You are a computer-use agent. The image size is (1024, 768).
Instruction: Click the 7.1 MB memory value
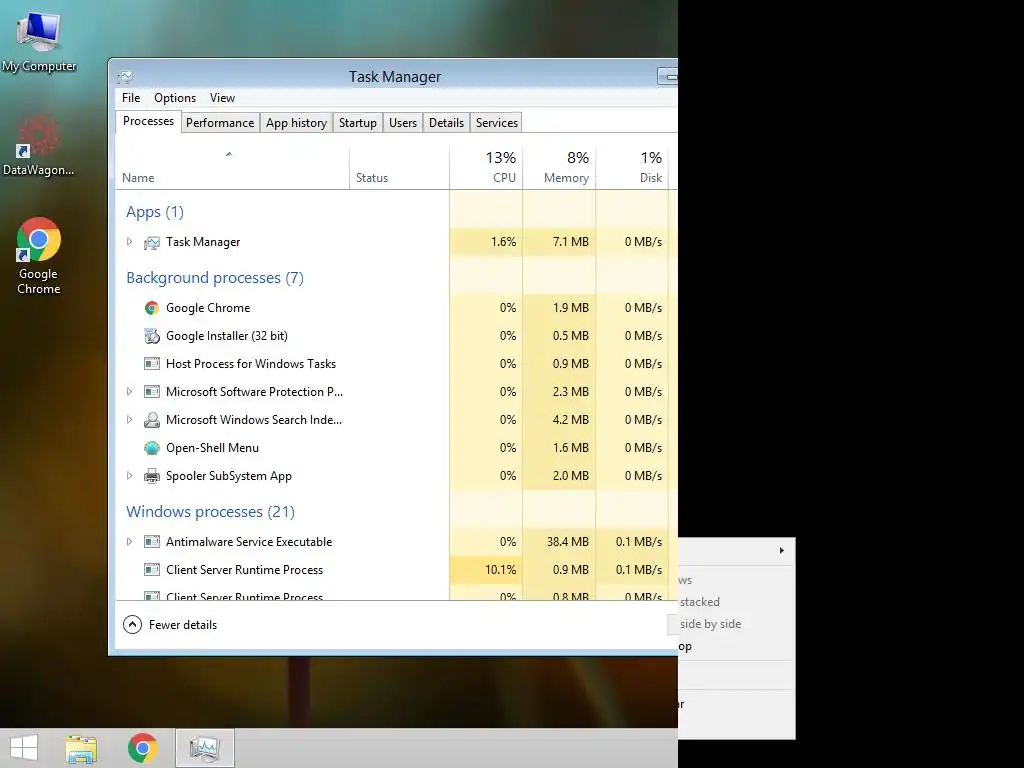tap(571, 242)
